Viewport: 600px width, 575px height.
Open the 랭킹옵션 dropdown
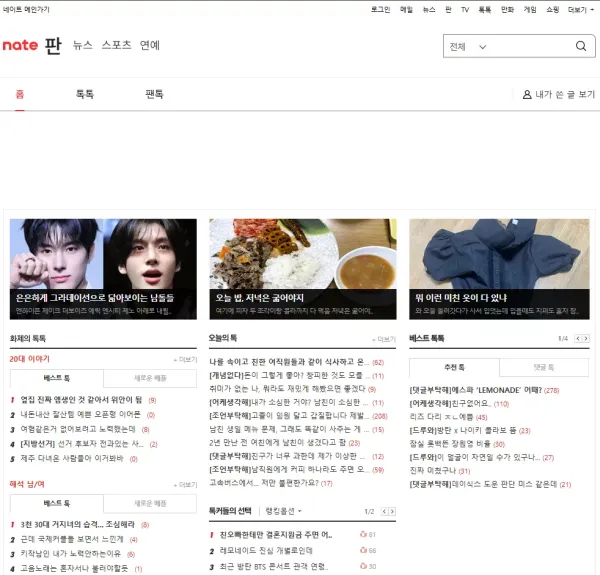(x=284, y=511)
